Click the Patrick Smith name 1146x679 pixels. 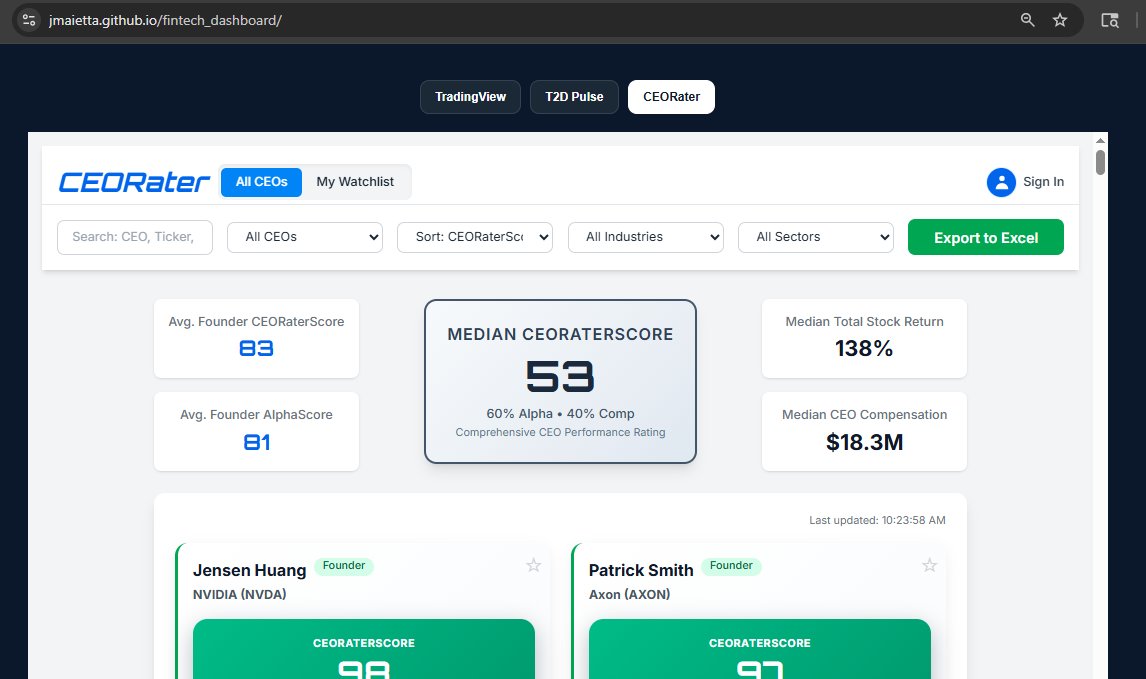[x=641, y=570]
